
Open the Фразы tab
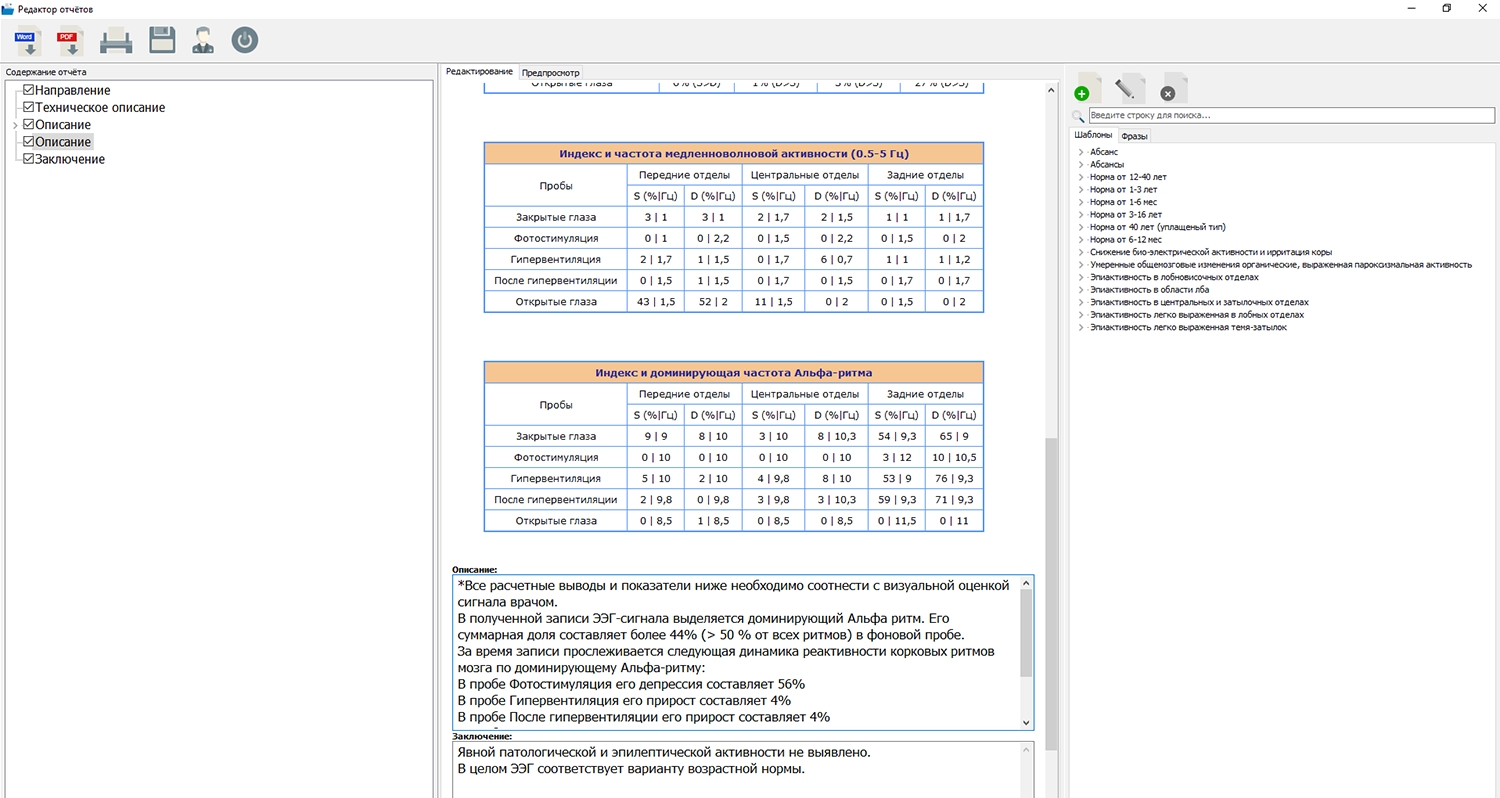pyautogui.click(x=1134, y=135)
